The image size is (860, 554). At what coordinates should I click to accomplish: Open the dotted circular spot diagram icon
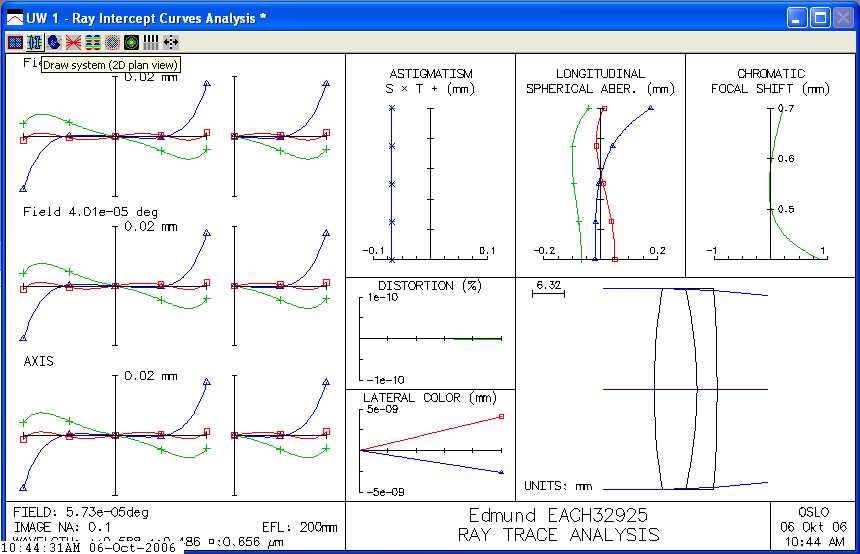pyautogui.click(x=112, y=42)
